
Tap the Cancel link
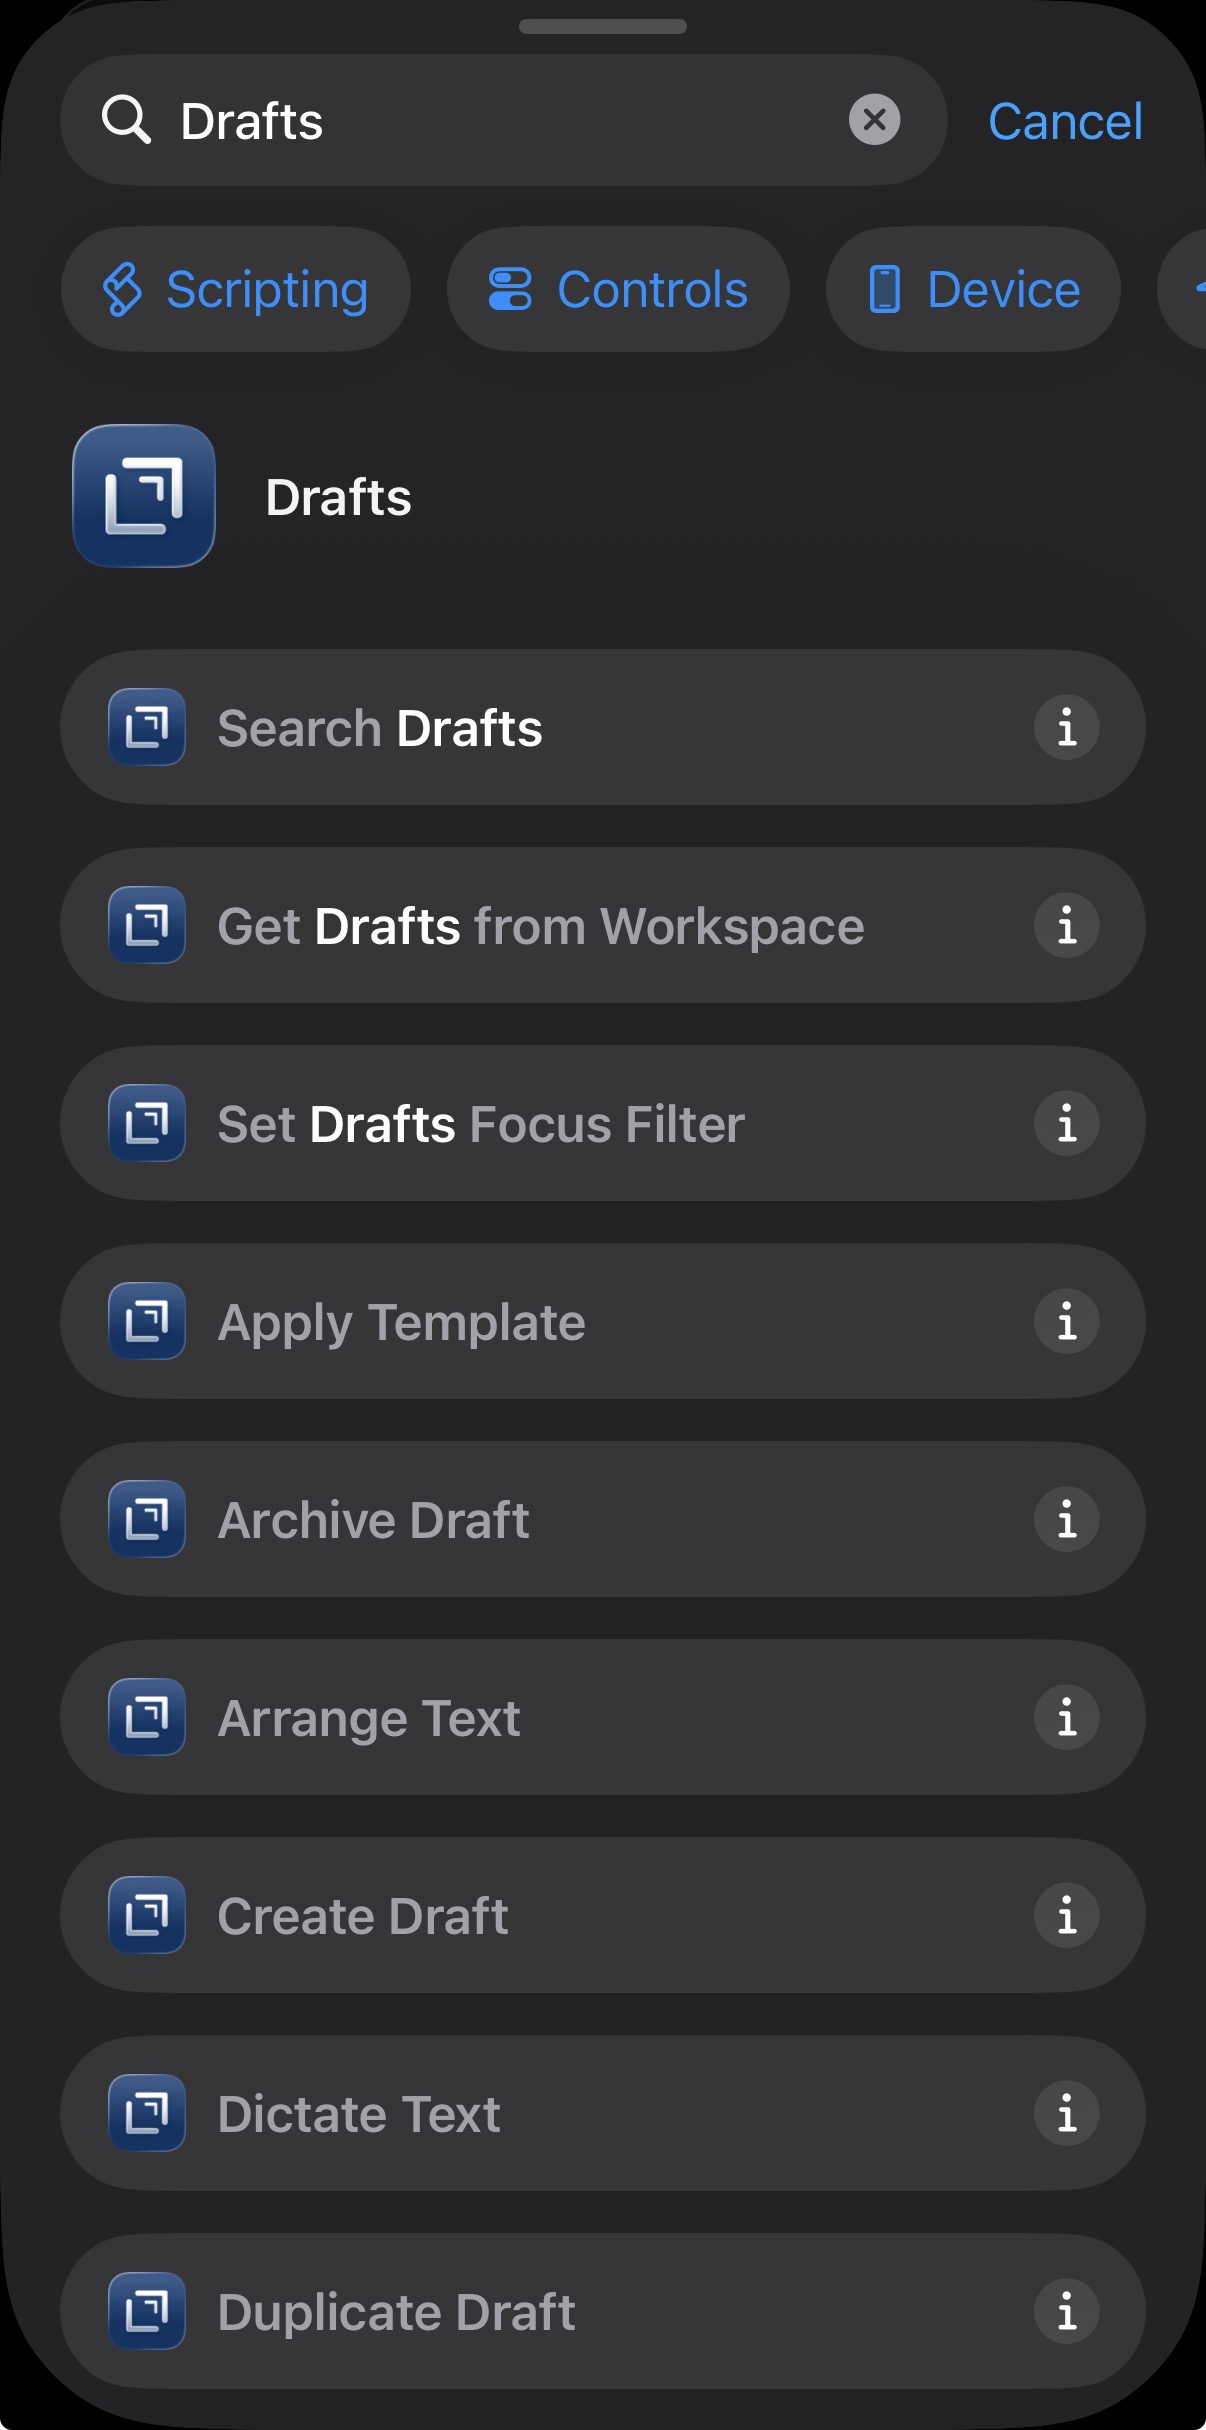[1064, 122]
